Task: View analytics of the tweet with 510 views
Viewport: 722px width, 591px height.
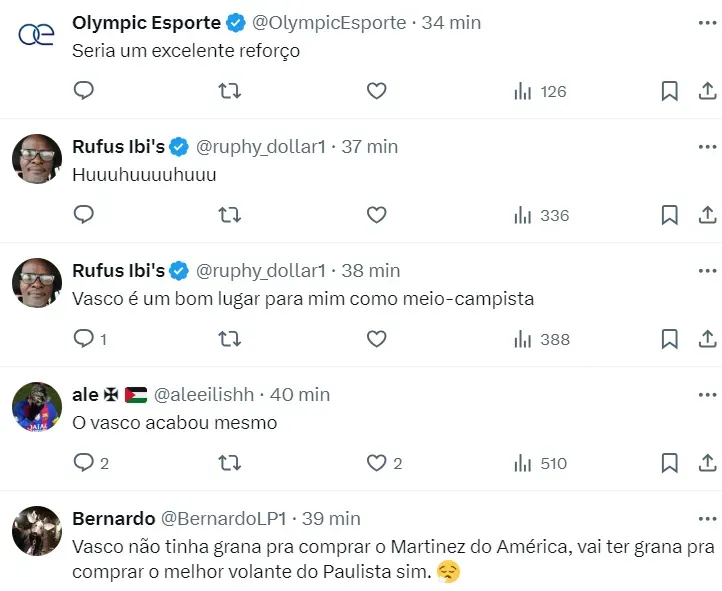Action: (541, 463)
